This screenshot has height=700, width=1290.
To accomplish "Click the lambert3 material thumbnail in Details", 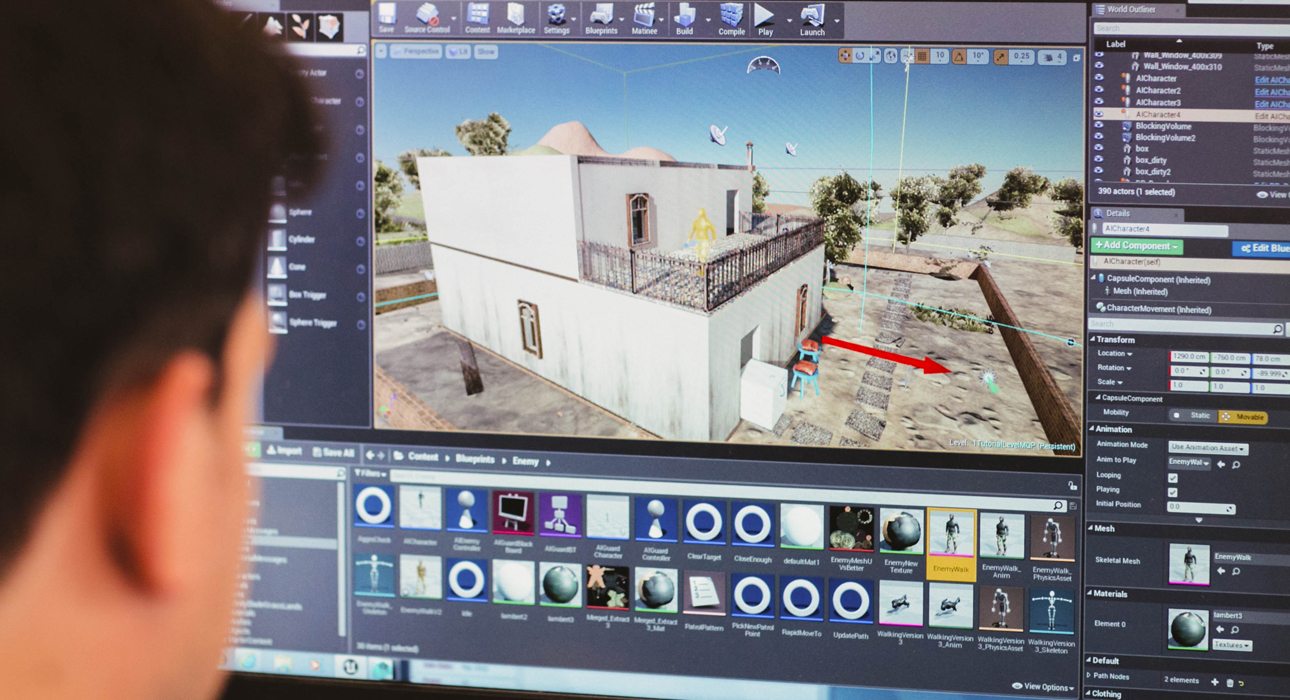I will coord(1189,630).
